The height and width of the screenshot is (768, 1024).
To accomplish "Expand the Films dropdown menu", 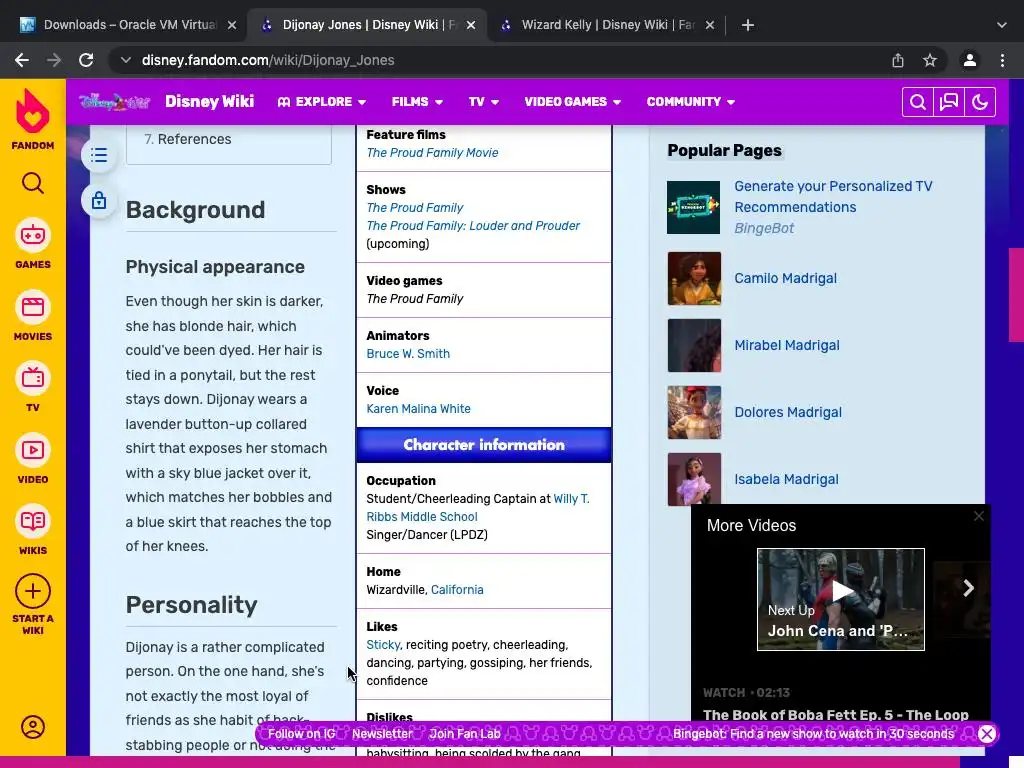I will coord(417,102).
